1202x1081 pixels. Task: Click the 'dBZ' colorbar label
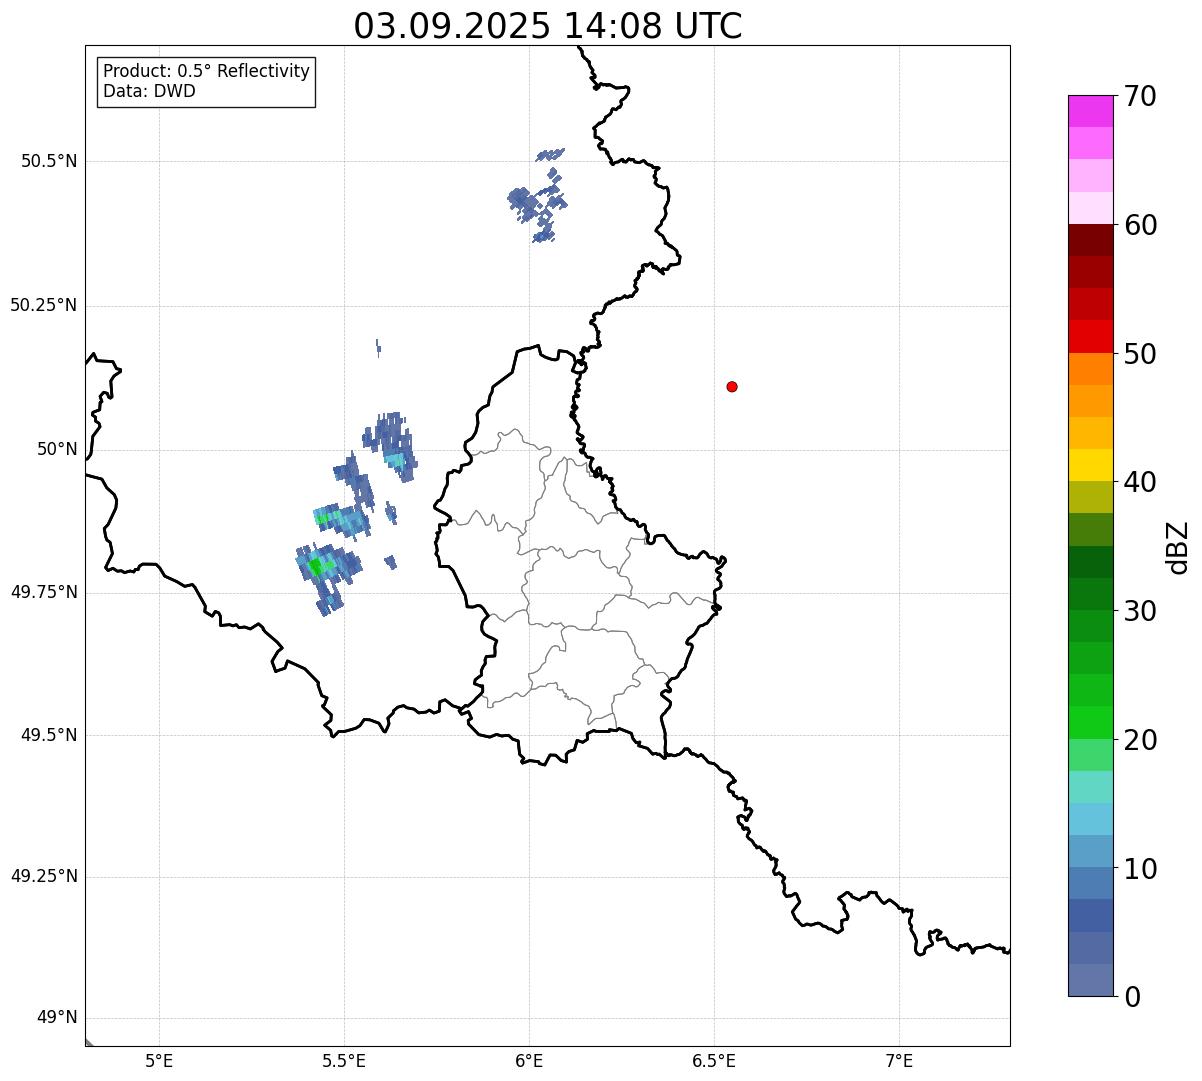(1178, 546)
